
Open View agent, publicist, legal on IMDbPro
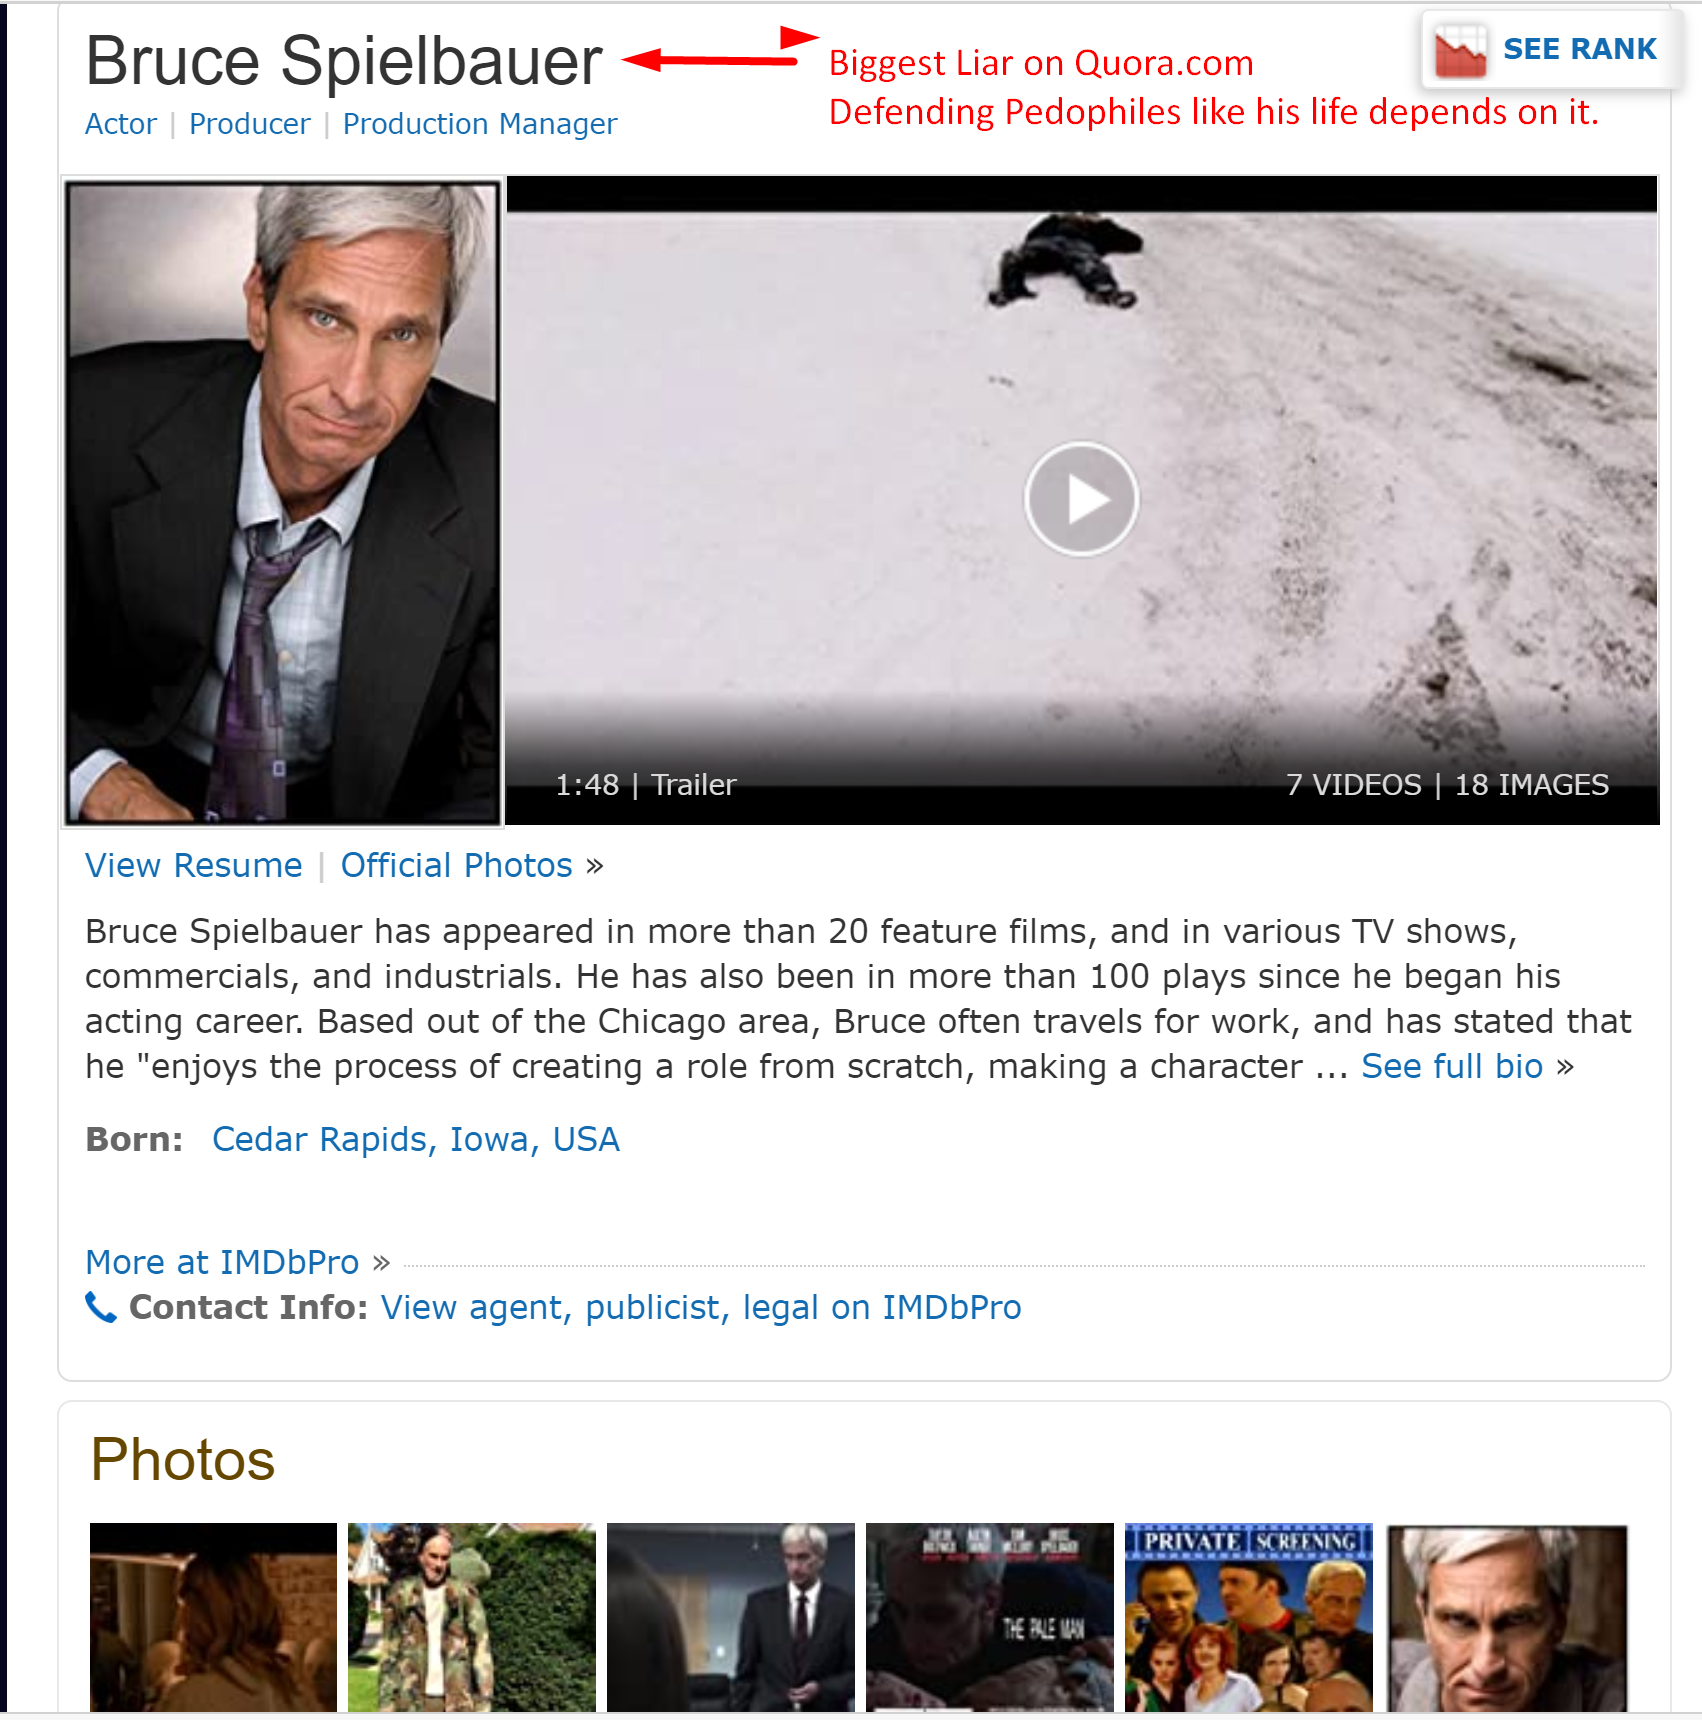point(701,1307)
